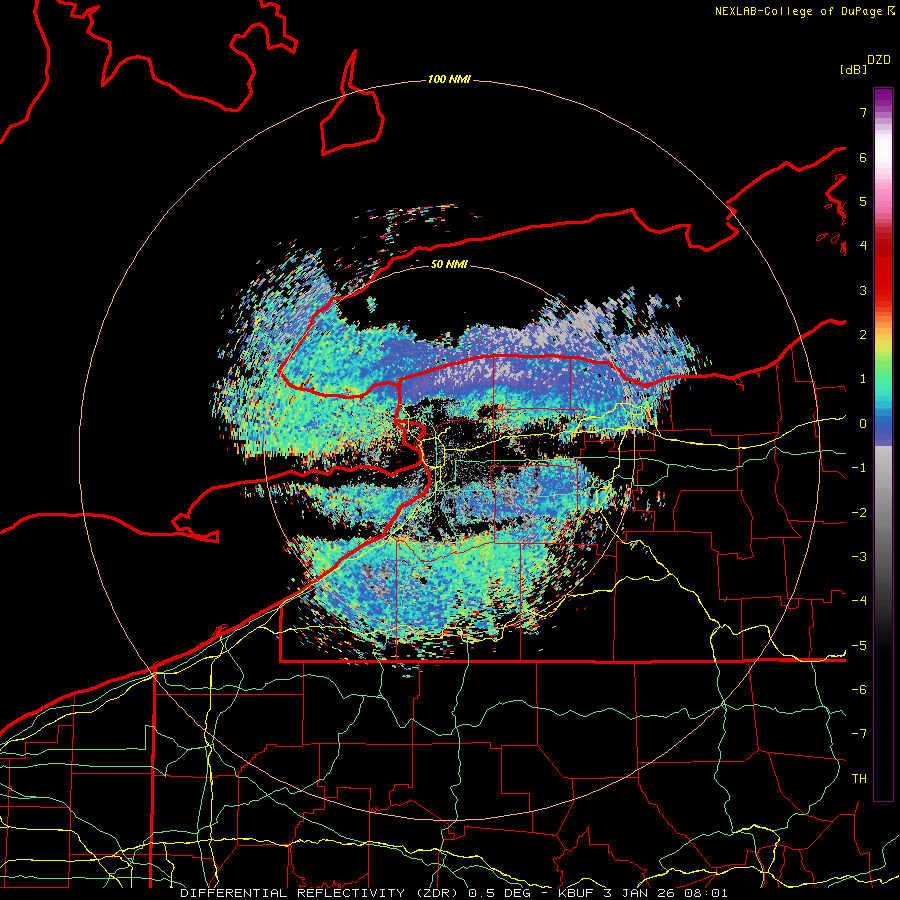Click the TH threshold label on the scale
Image resolution: width=900 pixels, height=900 pixels.
859,779
